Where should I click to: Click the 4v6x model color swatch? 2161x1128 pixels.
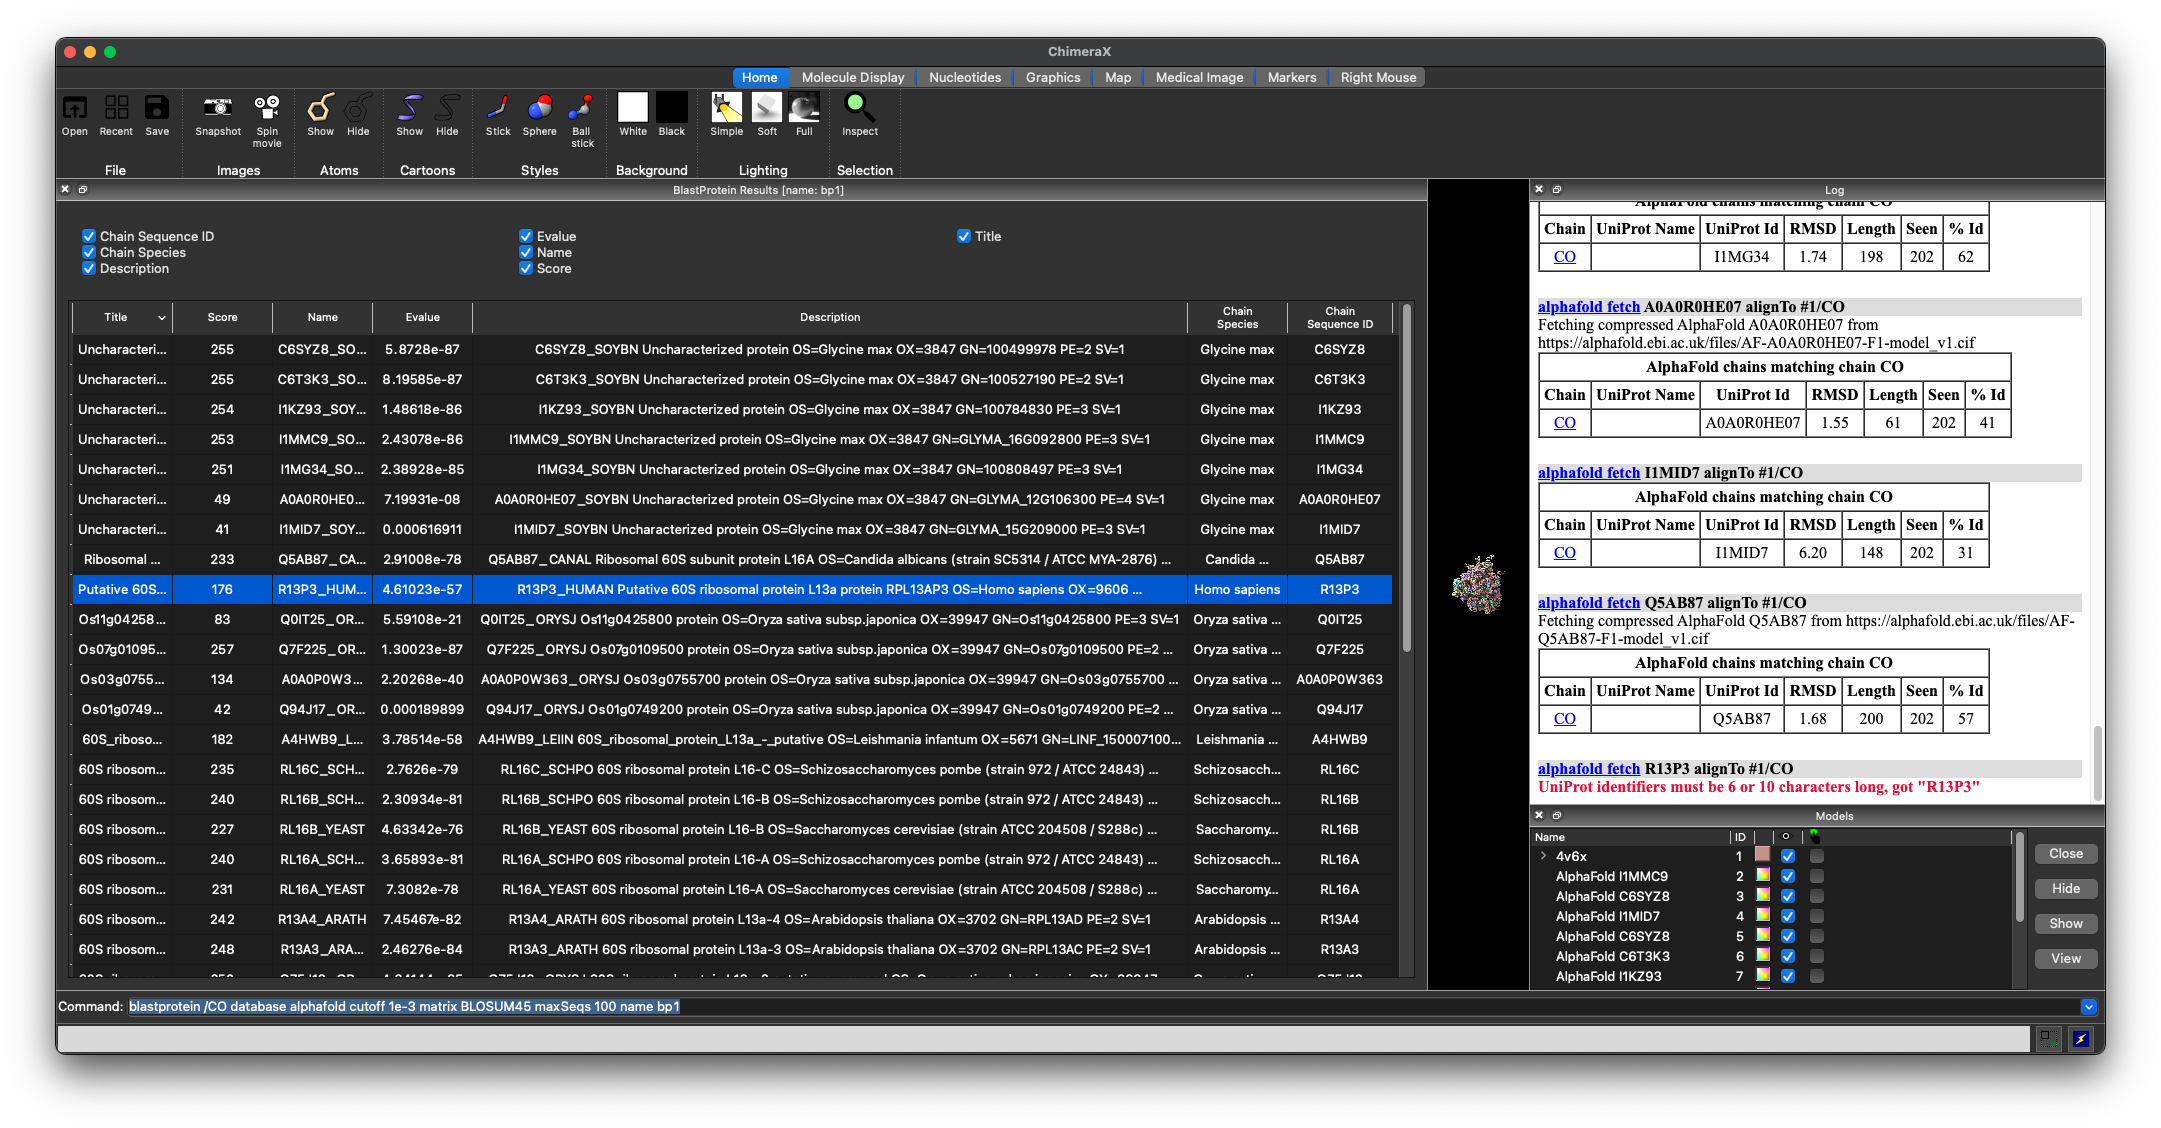click(1762, 856)
